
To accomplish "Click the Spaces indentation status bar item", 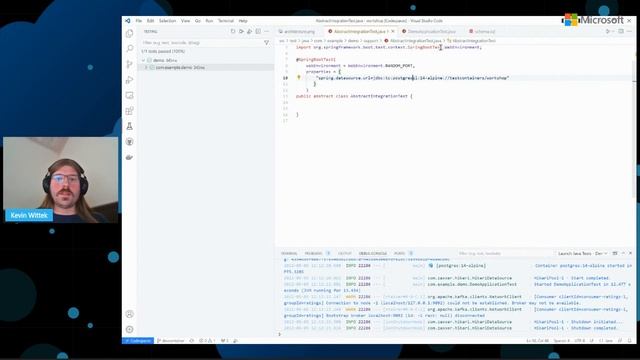I will (x=562, y=340).
